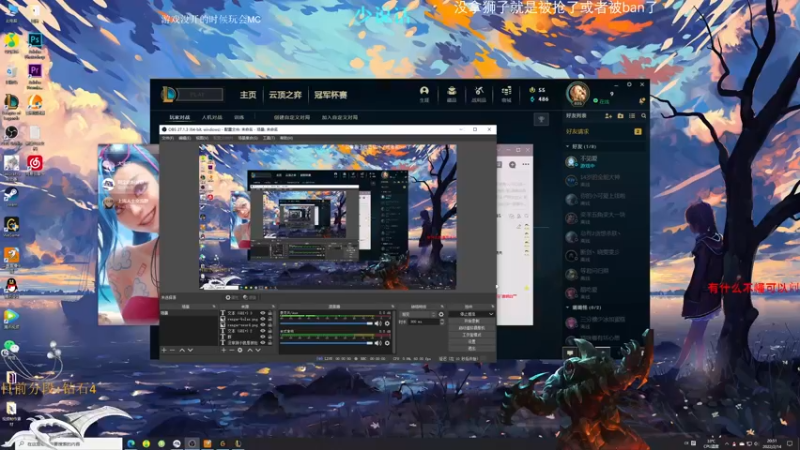Remove source with the minus icon in OBS
The height and width of the screenshot is (450, 800).
pos(232,350)
